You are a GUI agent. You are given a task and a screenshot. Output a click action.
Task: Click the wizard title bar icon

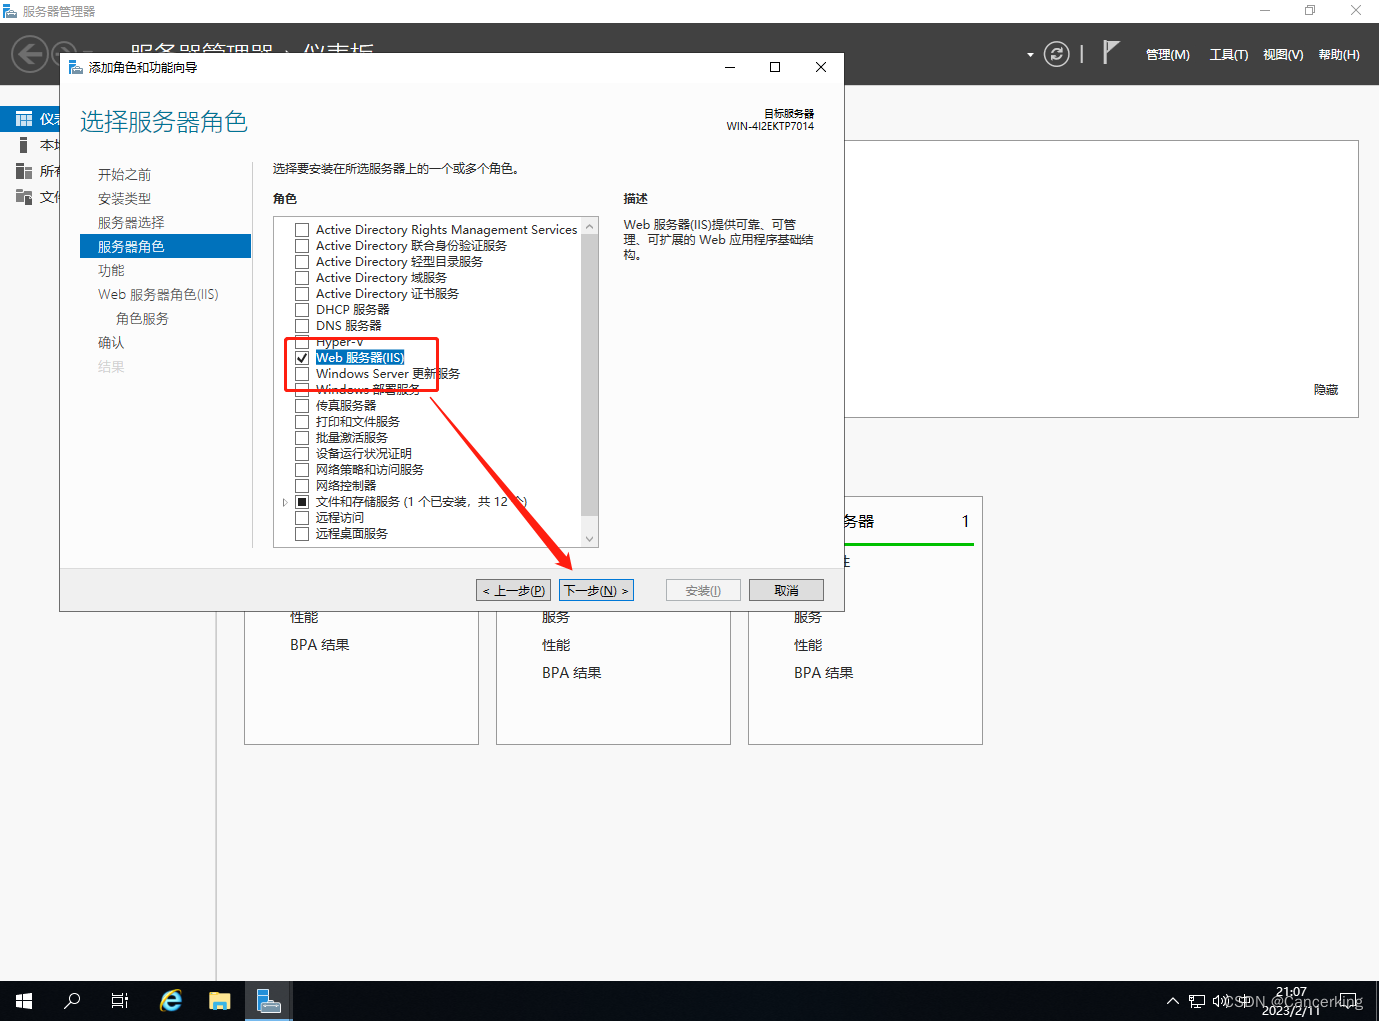click(x=76, y=67)
